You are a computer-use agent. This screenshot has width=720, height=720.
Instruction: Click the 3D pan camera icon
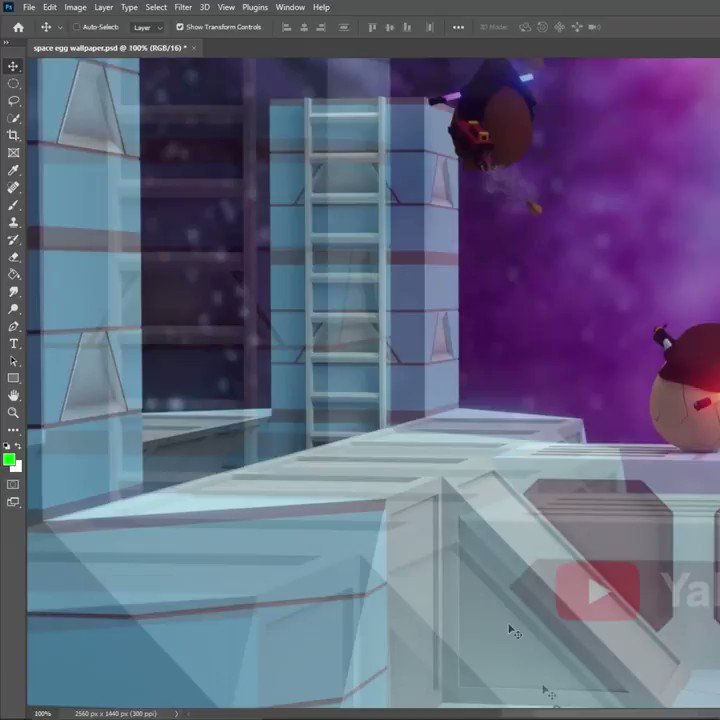coord(559,28)
